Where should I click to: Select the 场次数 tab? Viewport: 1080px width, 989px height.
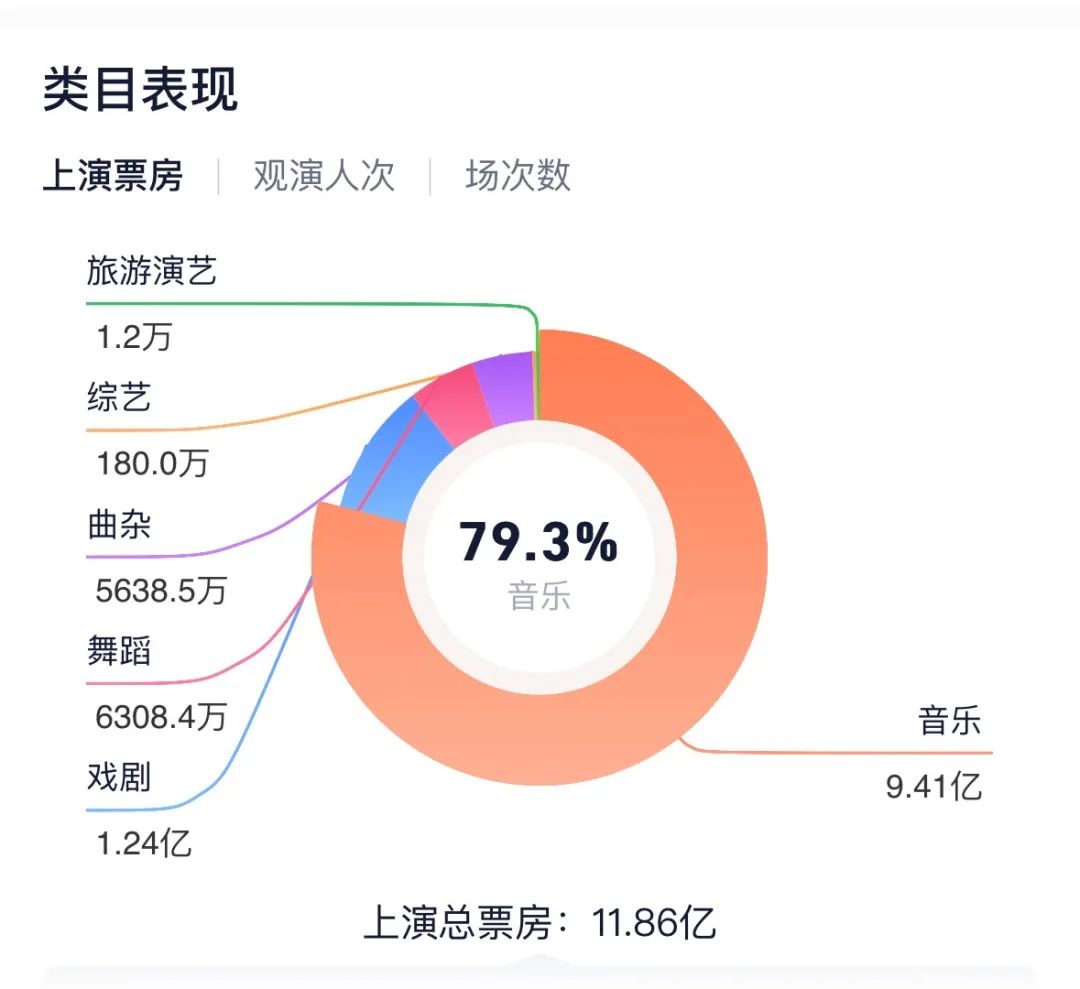[518, 176]
